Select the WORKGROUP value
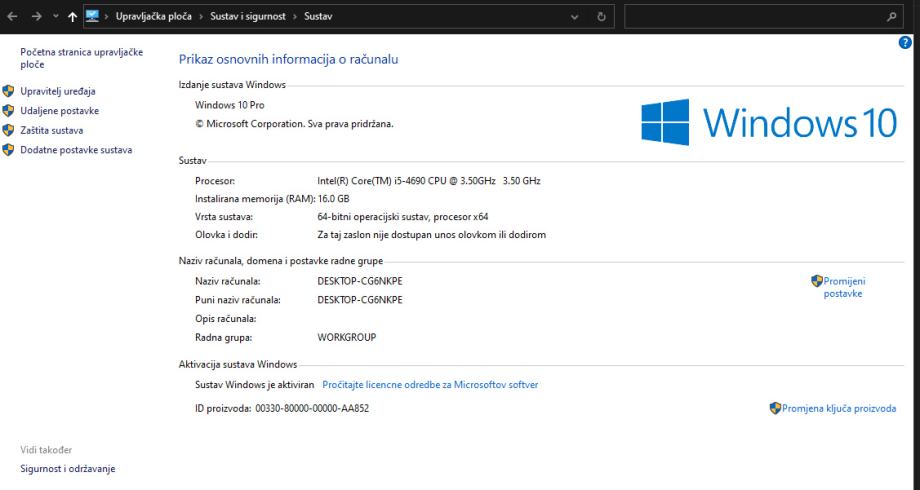 tap(347, 337)
